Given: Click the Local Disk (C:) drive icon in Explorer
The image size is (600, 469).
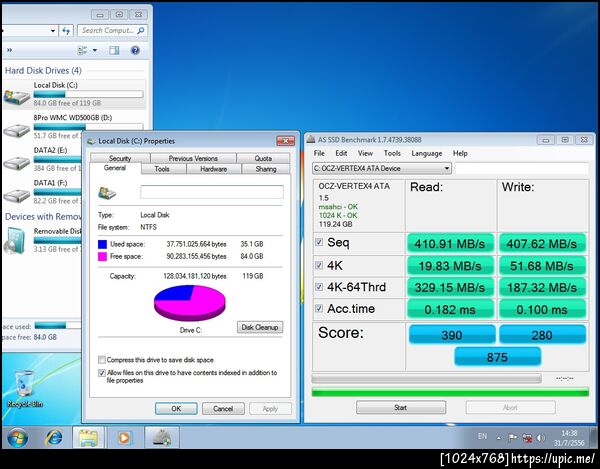Looking at the screenshot, I should tap(17, 97).
